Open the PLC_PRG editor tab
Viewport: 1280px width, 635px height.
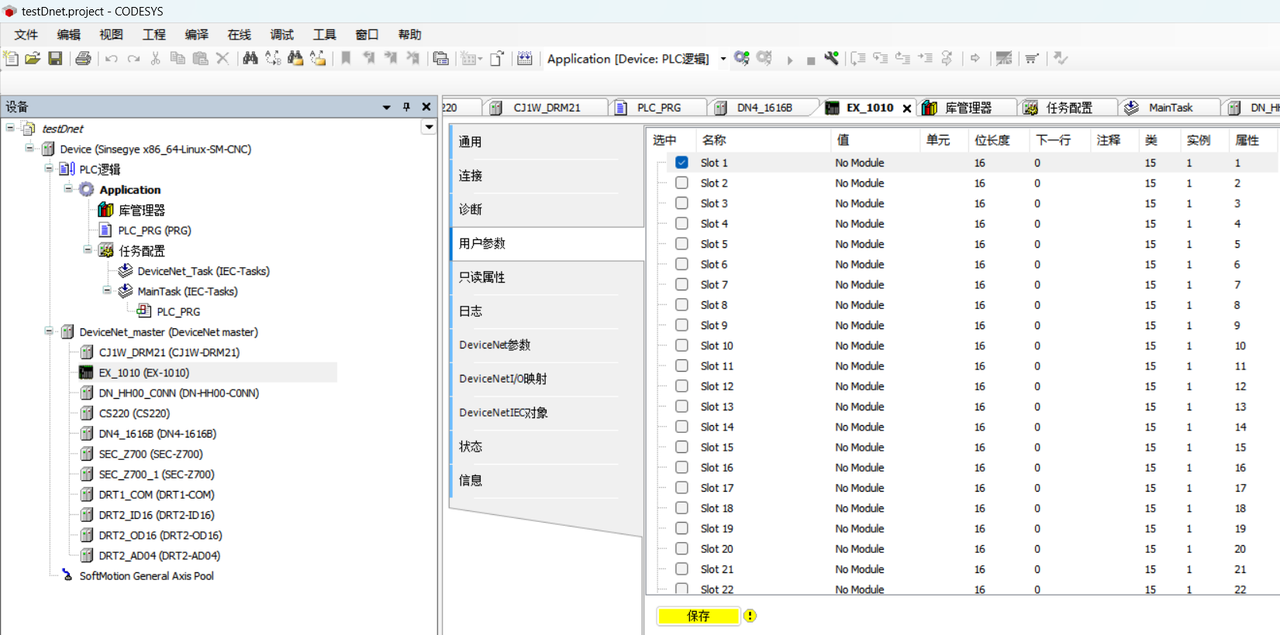click(658, 108)
